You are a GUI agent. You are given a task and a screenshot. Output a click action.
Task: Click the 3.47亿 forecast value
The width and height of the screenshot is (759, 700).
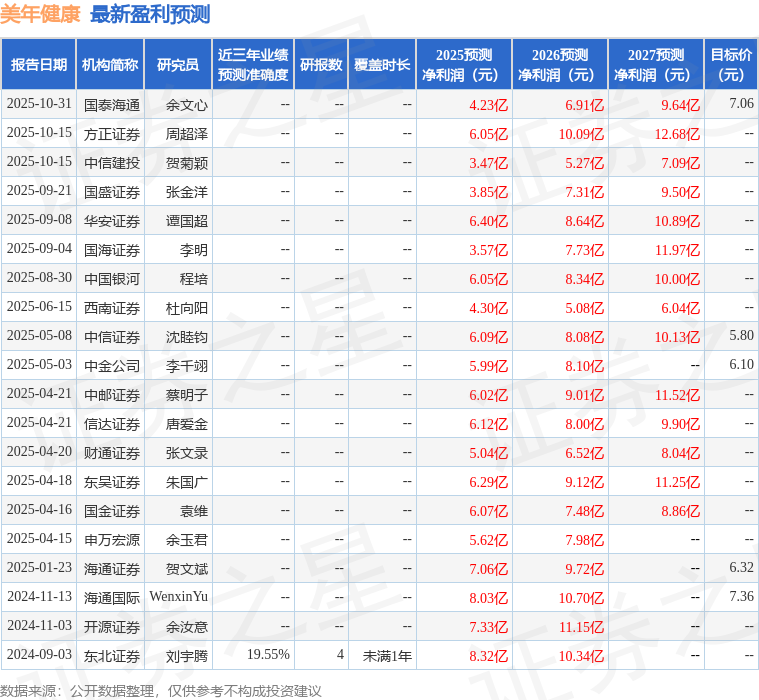[x=488, y=163]
